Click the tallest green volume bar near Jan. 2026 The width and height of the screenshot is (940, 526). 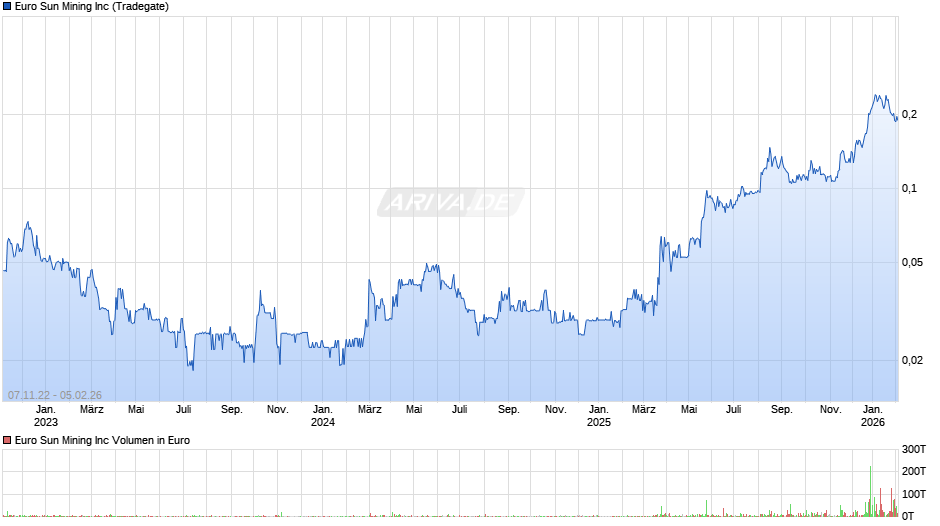click(x=870, y=491)
